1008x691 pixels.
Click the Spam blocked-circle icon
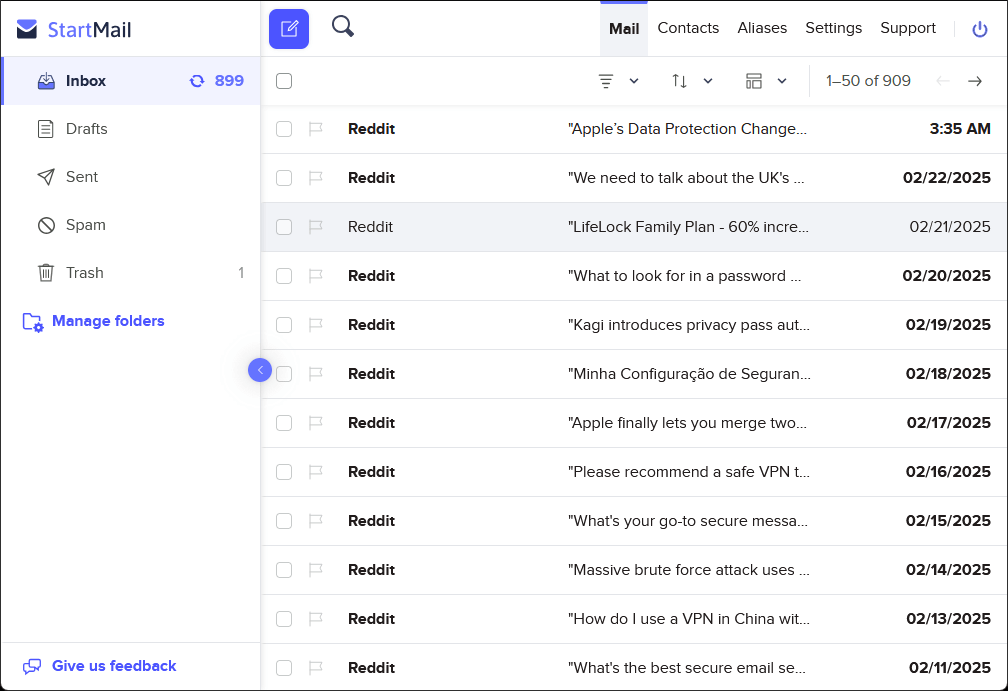coord(46,225)
